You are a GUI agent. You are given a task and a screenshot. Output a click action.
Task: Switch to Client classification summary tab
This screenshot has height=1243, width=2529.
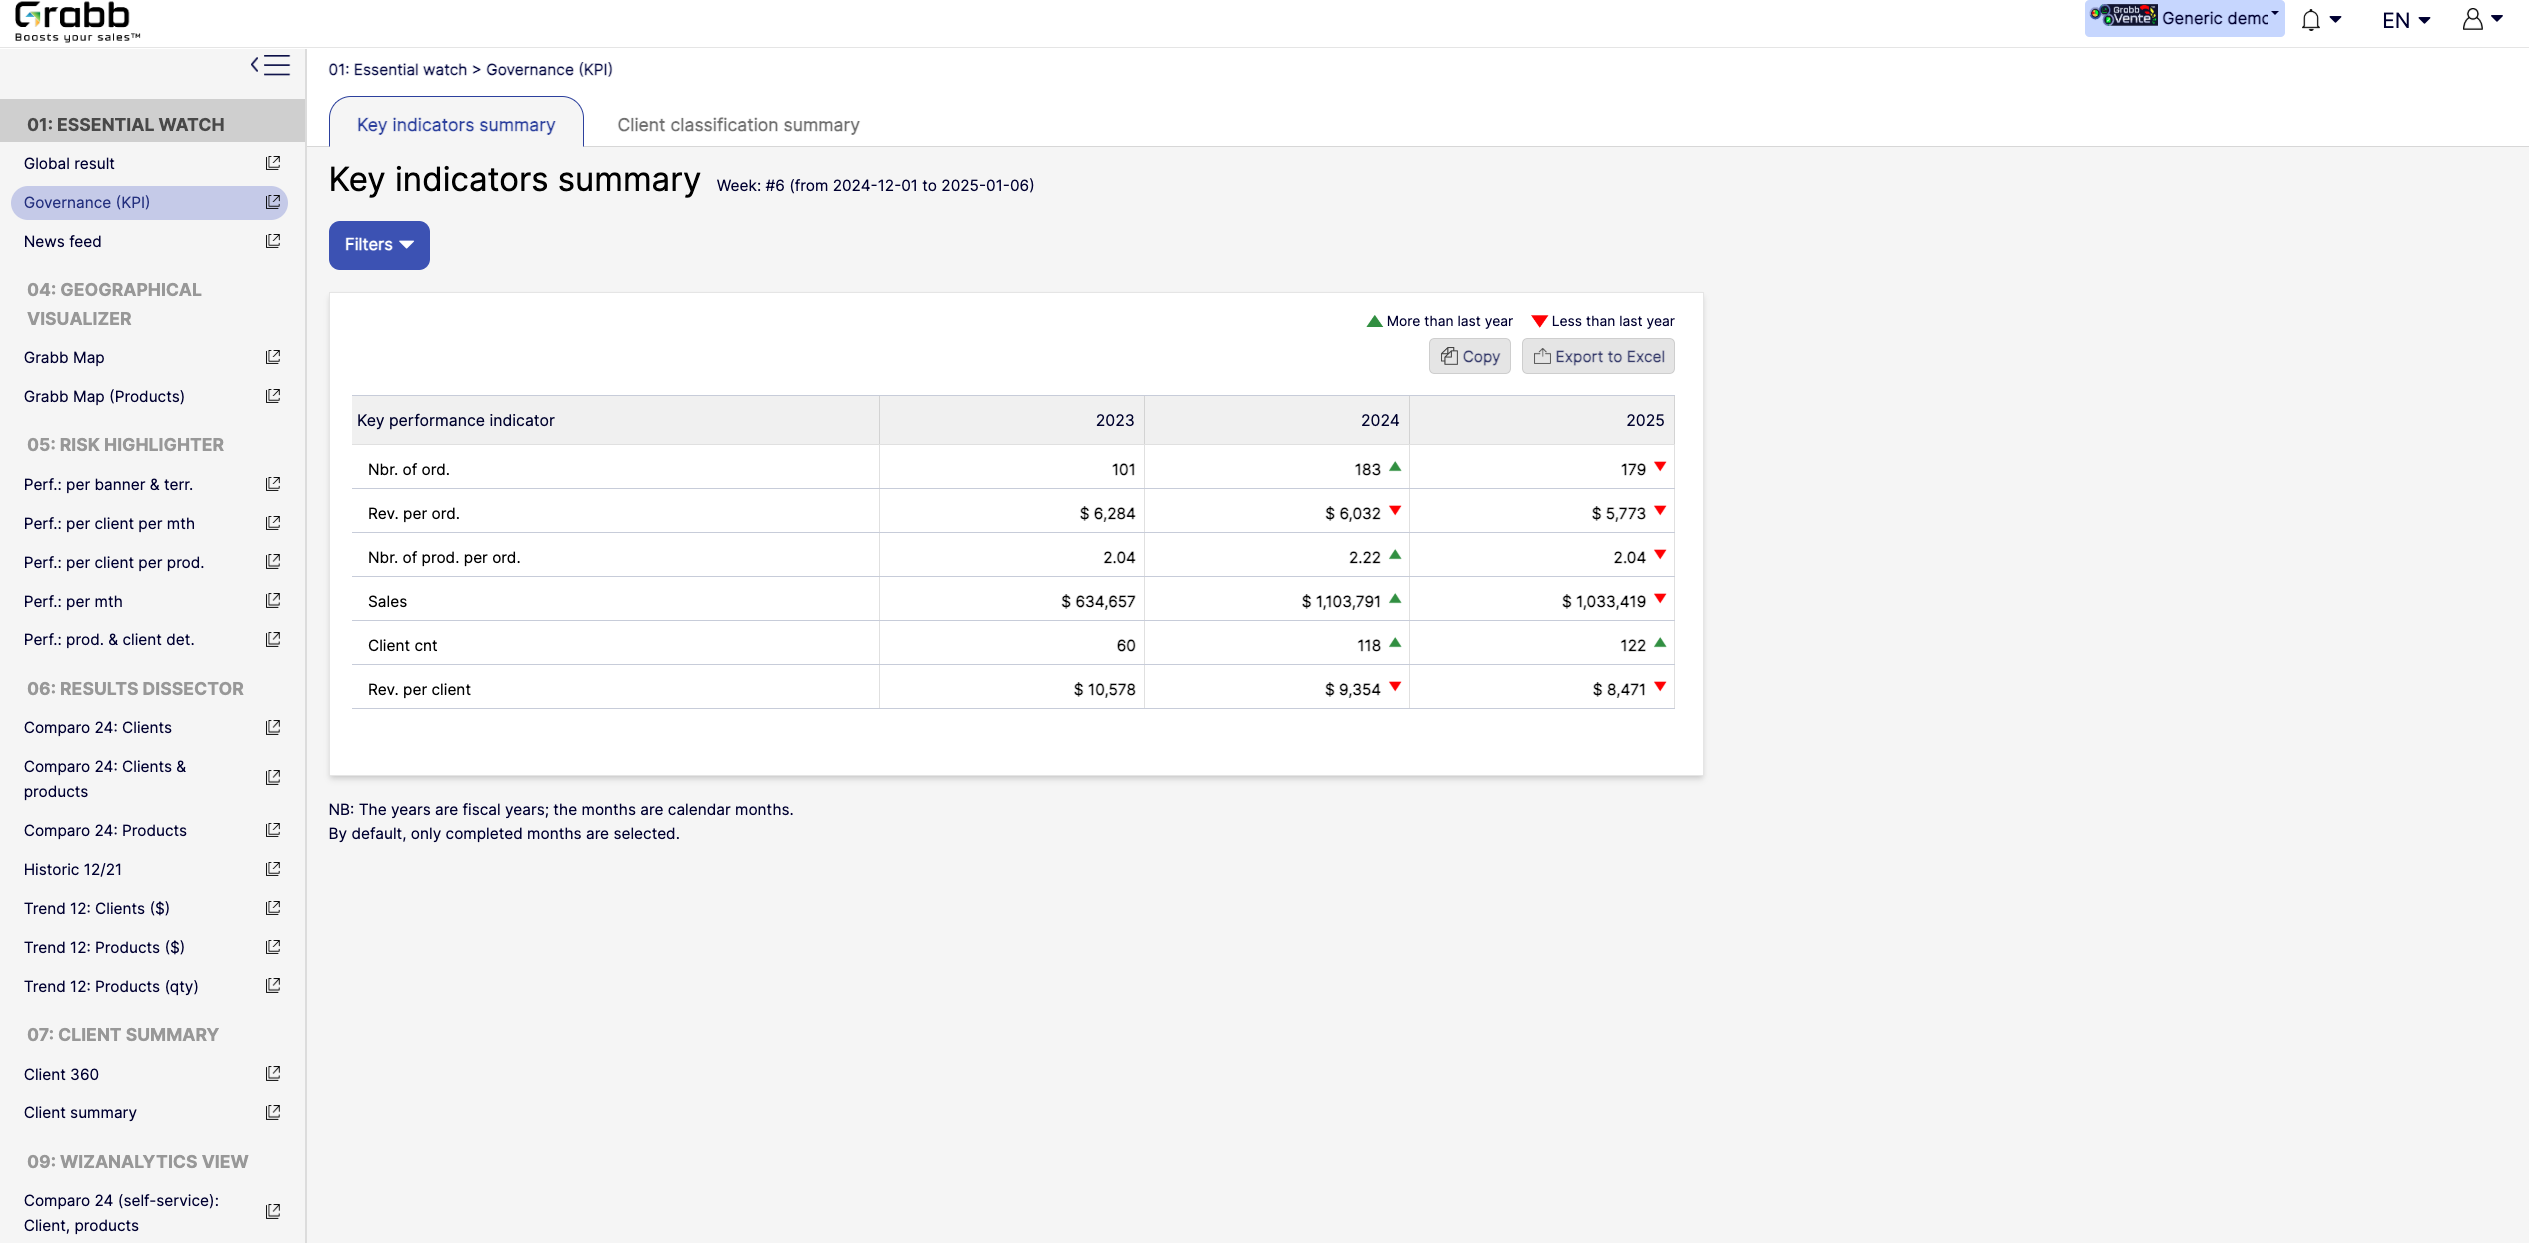tap(738, 125)
